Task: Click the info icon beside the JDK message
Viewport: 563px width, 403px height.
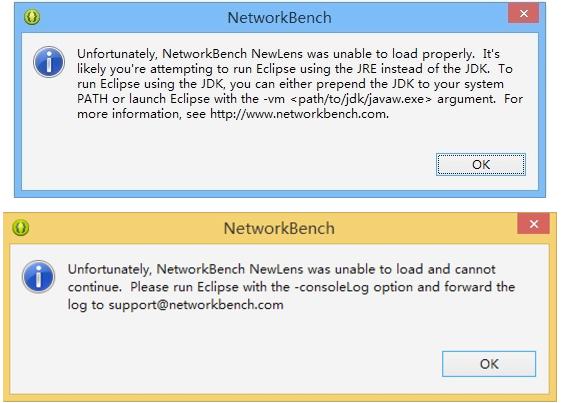Action: click(49, 62)
